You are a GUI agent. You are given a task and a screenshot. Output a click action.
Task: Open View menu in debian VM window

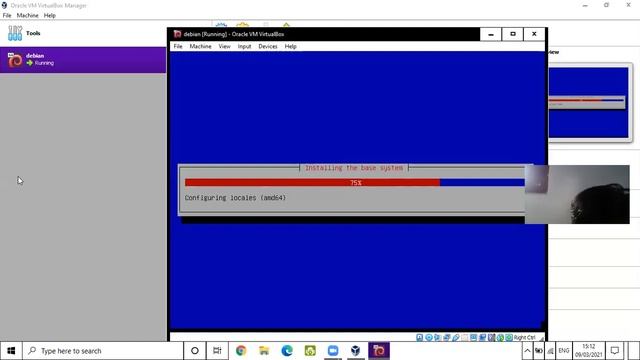224,47
